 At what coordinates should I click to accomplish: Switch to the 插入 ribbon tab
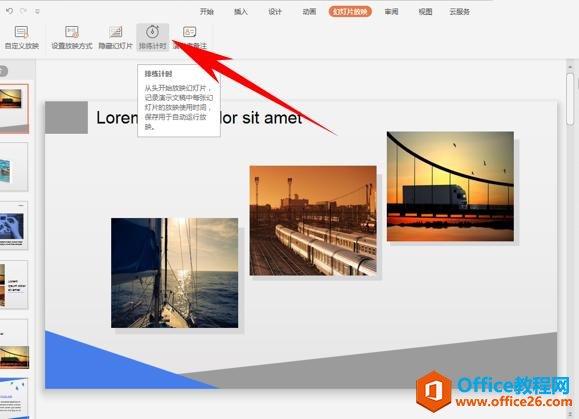pyautogui.click(x=241, y=12)
